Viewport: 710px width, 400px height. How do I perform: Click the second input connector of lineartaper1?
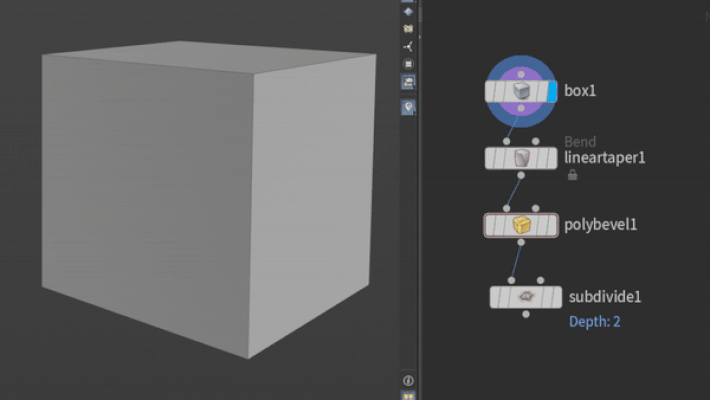[536, 141]
